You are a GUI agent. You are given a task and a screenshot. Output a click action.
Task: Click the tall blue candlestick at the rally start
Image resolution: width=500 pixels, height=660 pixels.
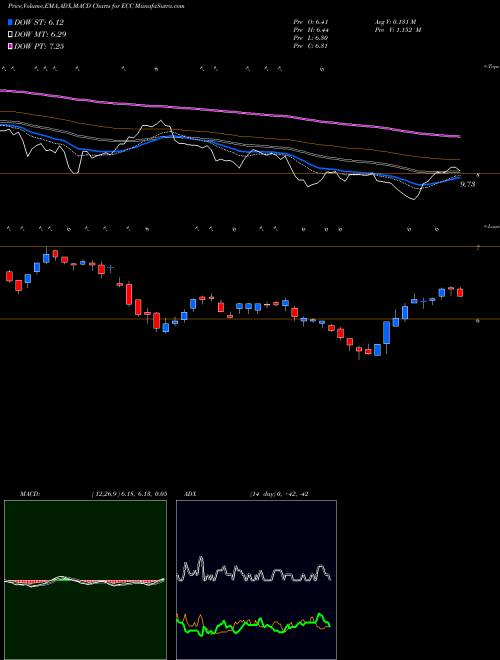pyautogui.click(x=386, y=333)
